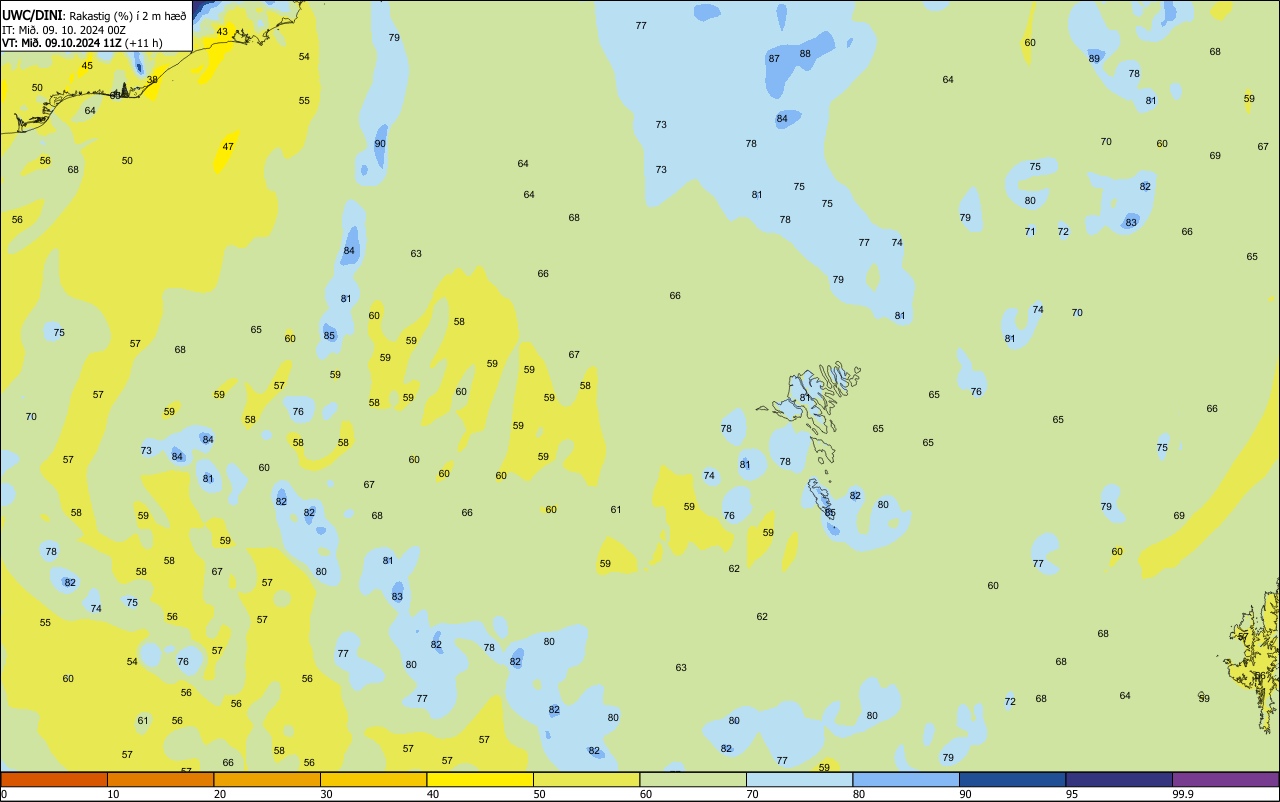Click the humidity value 43 on the map
This screenshot has height=802, width=1280.
point(222,31)
